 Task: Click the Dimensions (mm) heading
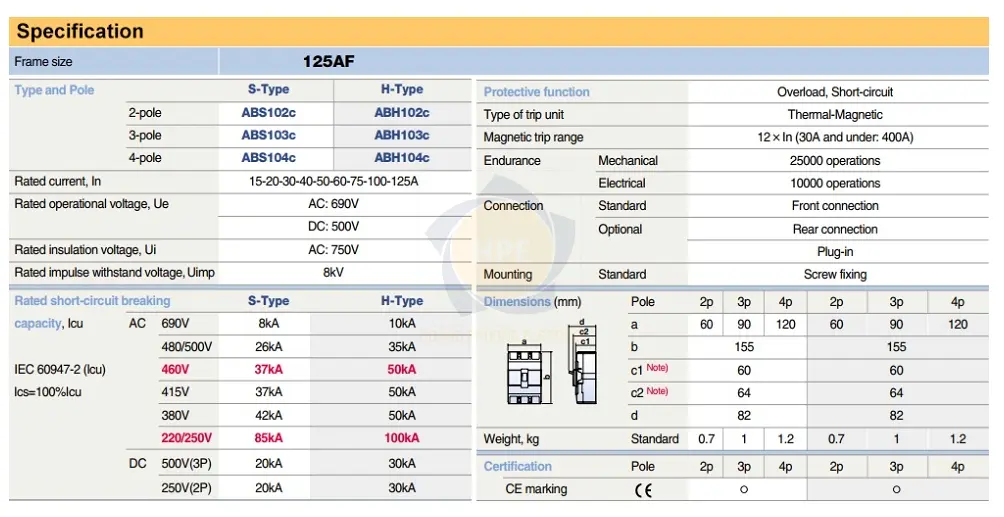click(532, 302)
